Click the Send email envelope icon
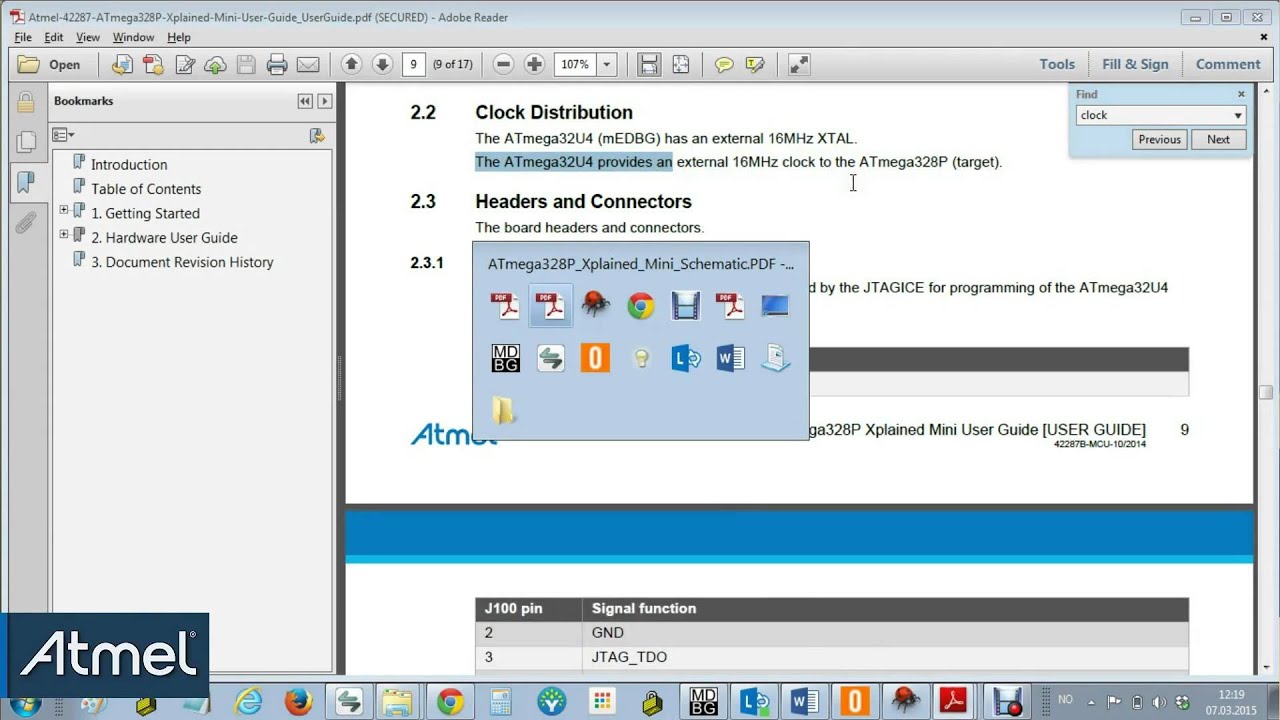 [308, 64]
